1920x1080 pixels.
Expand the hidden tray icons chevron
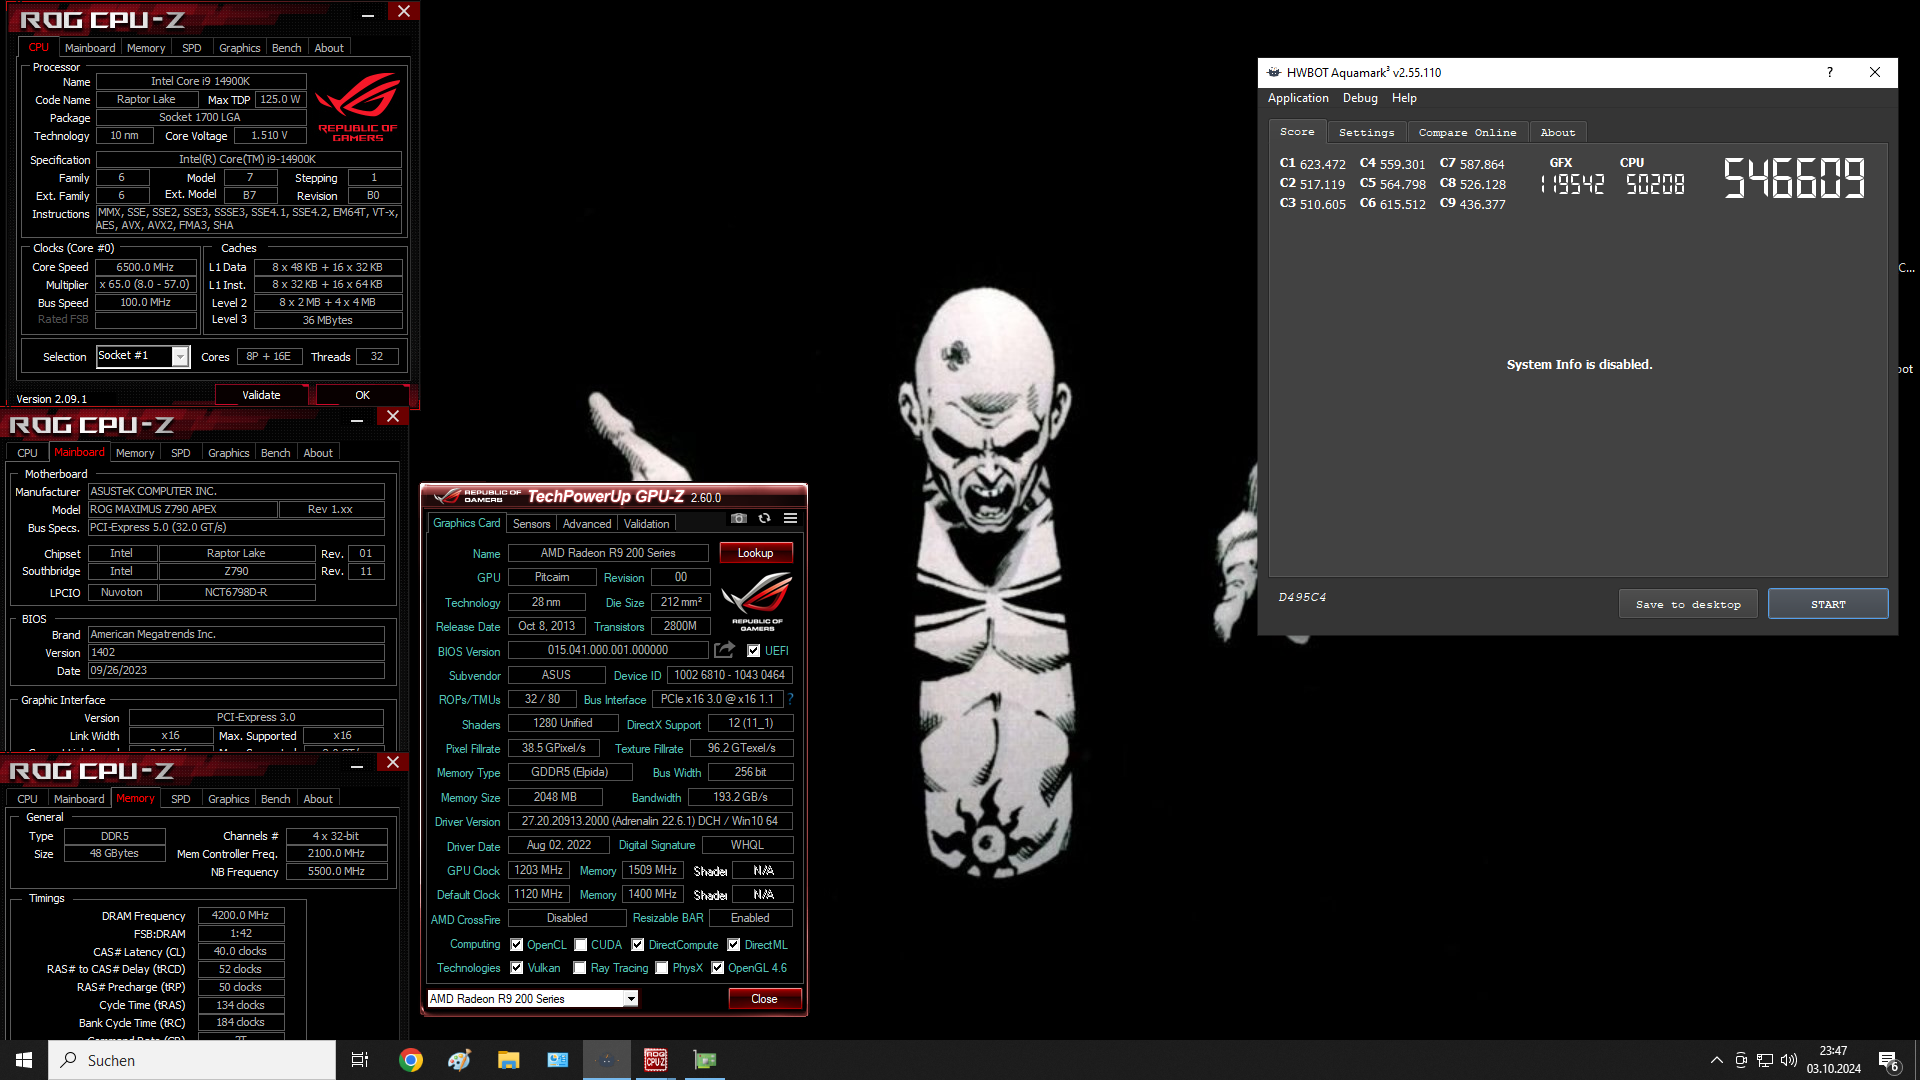tap(1717, 1060)
